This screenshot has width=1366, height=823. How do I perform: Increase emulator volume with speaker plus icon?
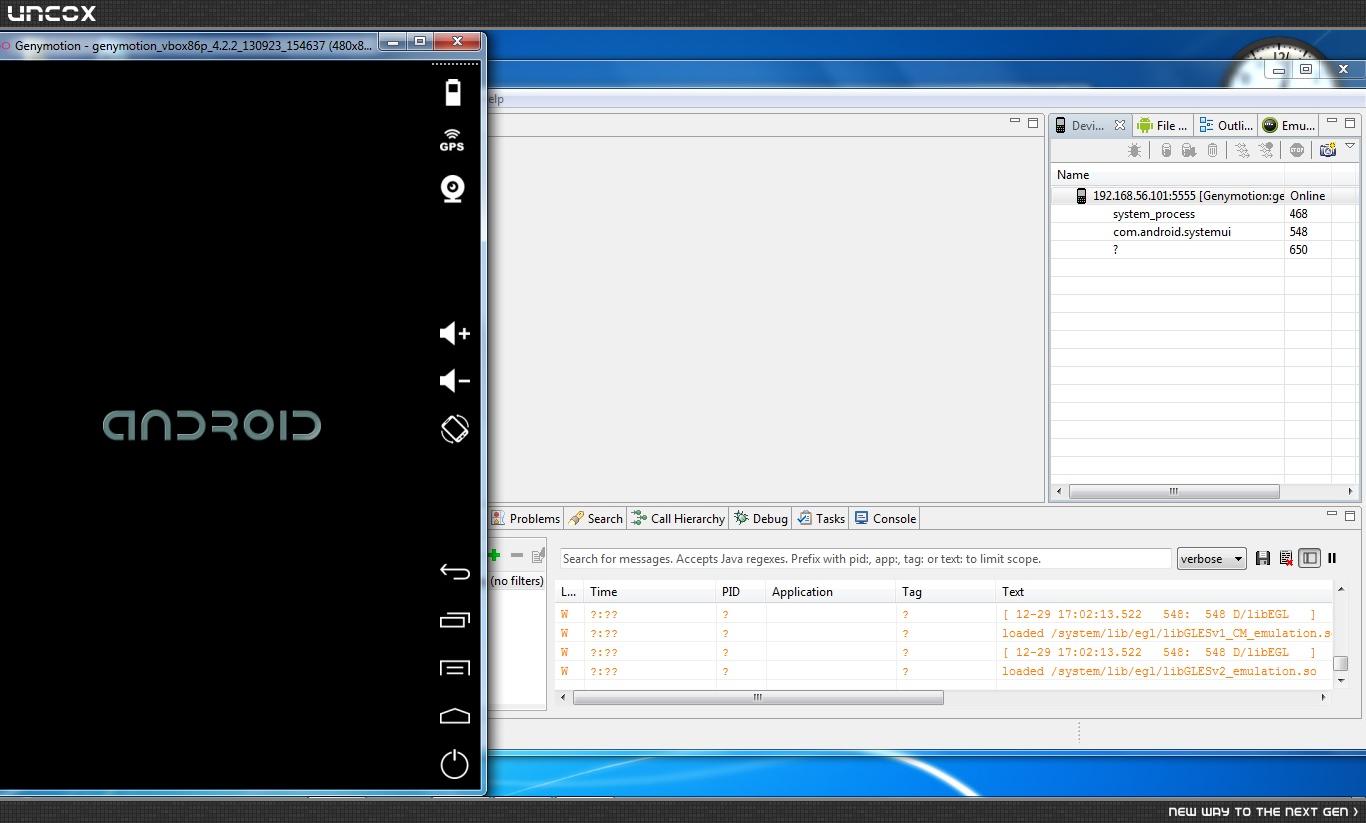coord(455,333)
